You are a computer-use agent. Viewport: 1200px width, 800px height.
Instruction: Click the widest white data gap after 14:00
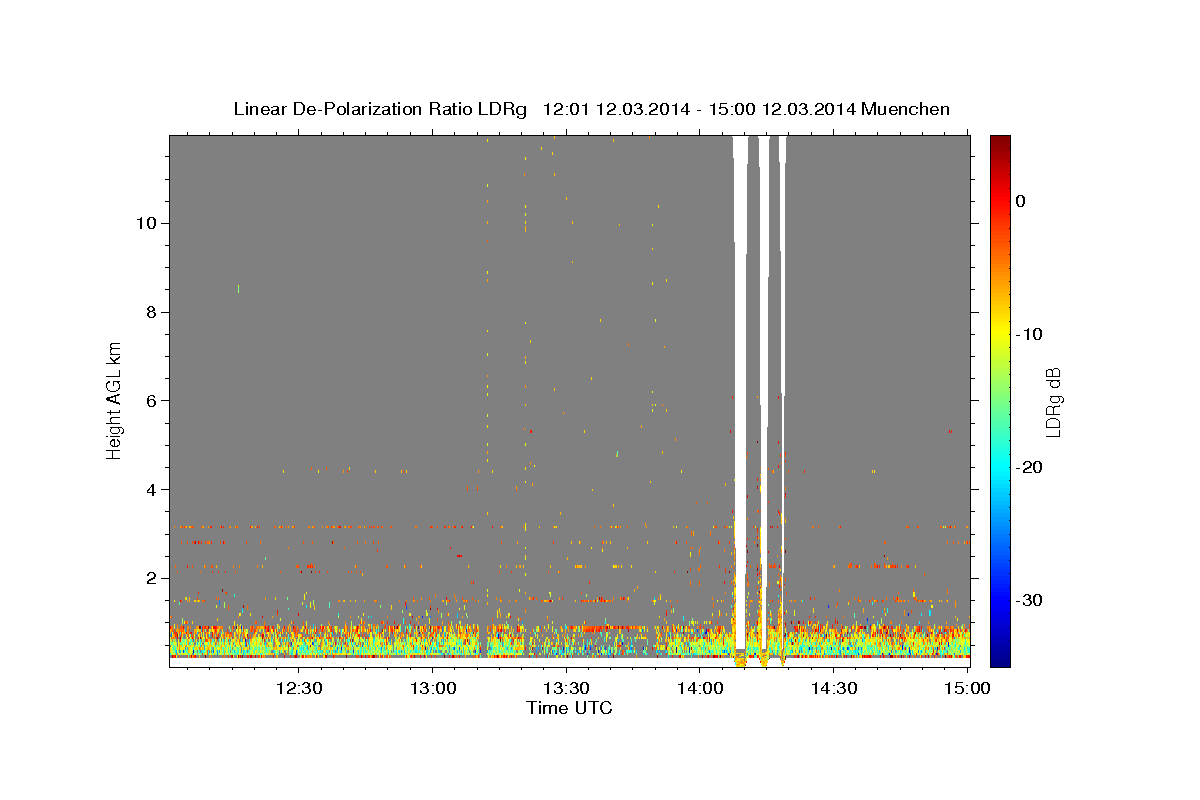coord(740,392)
